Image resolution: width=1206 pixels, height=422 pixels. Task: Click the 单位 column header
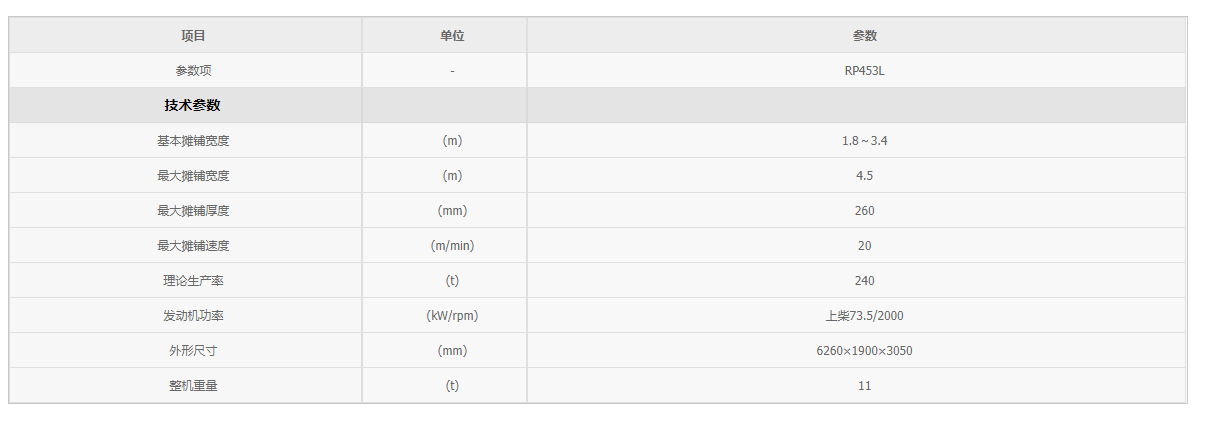click(452, 36)
